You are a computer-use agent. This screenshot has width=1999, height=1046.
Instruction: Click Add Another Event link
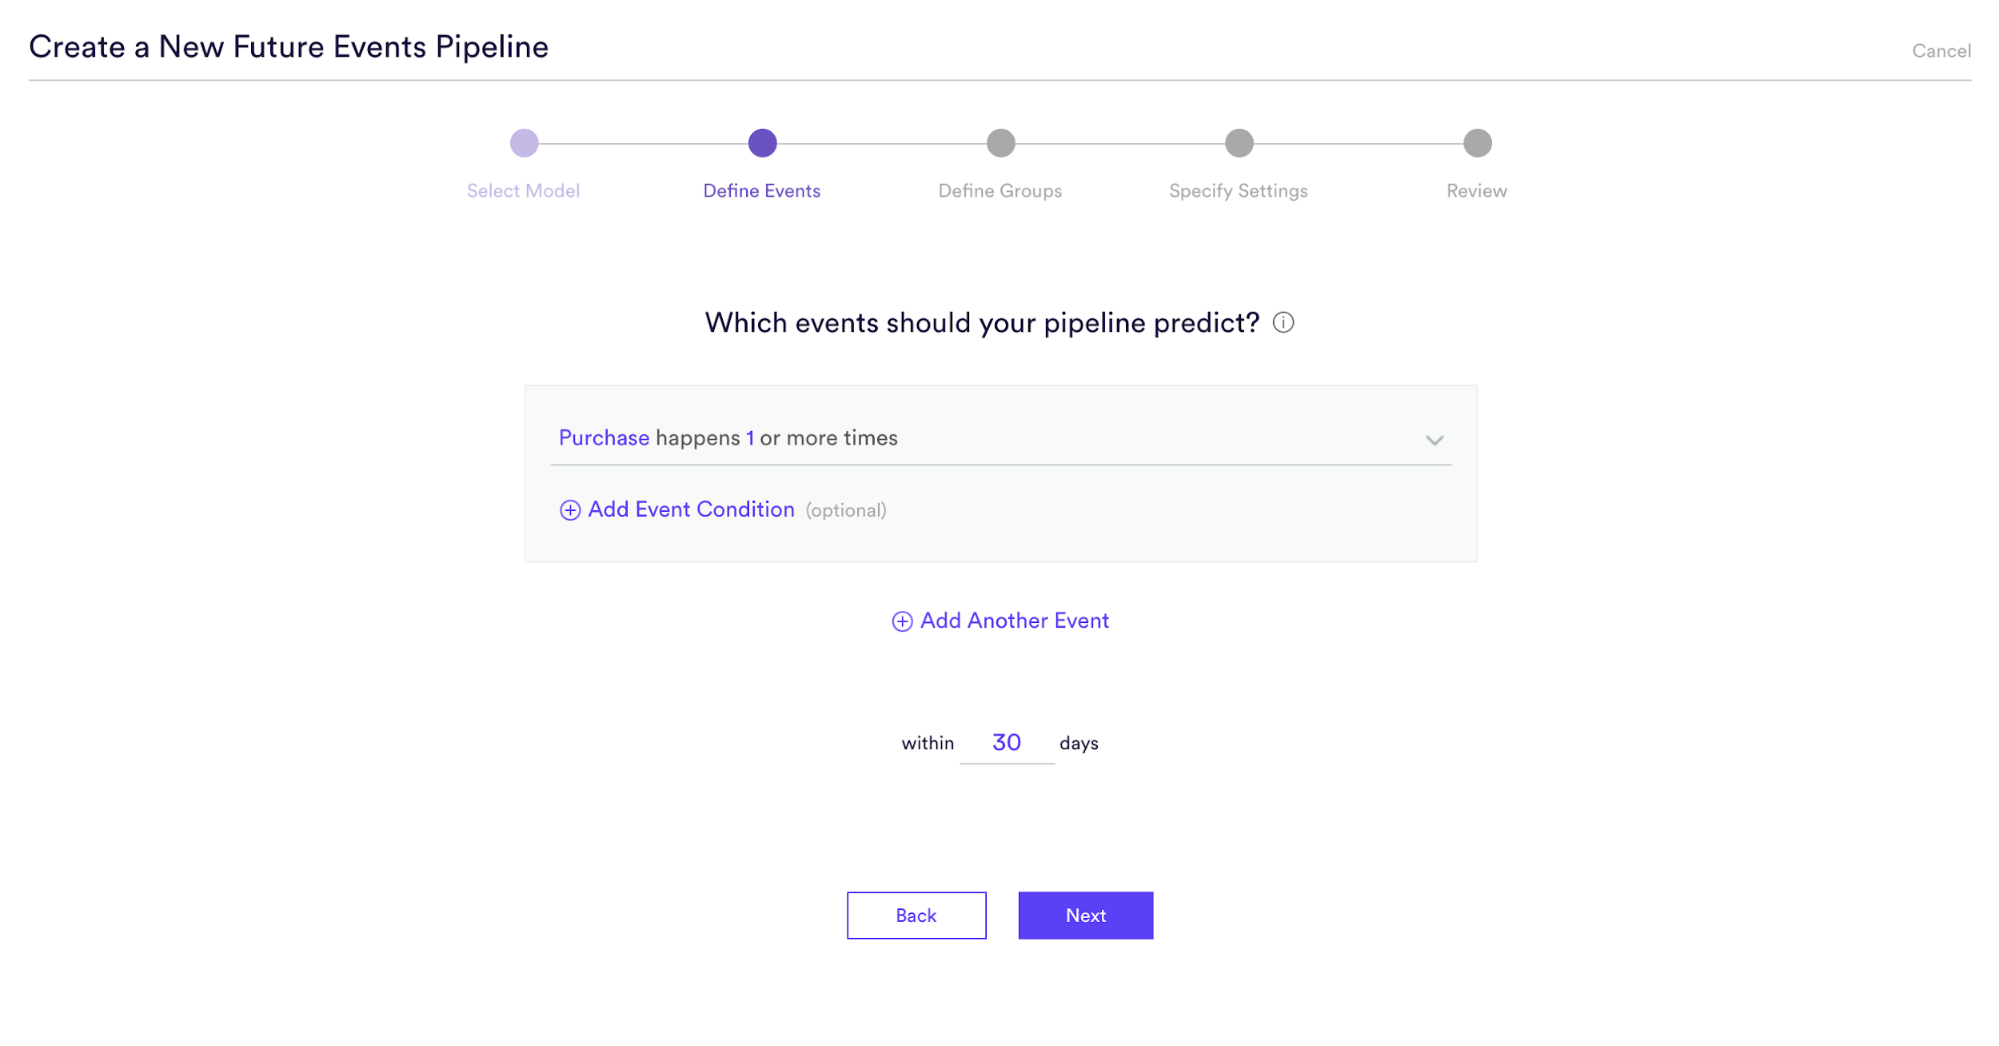[1013, 621]
